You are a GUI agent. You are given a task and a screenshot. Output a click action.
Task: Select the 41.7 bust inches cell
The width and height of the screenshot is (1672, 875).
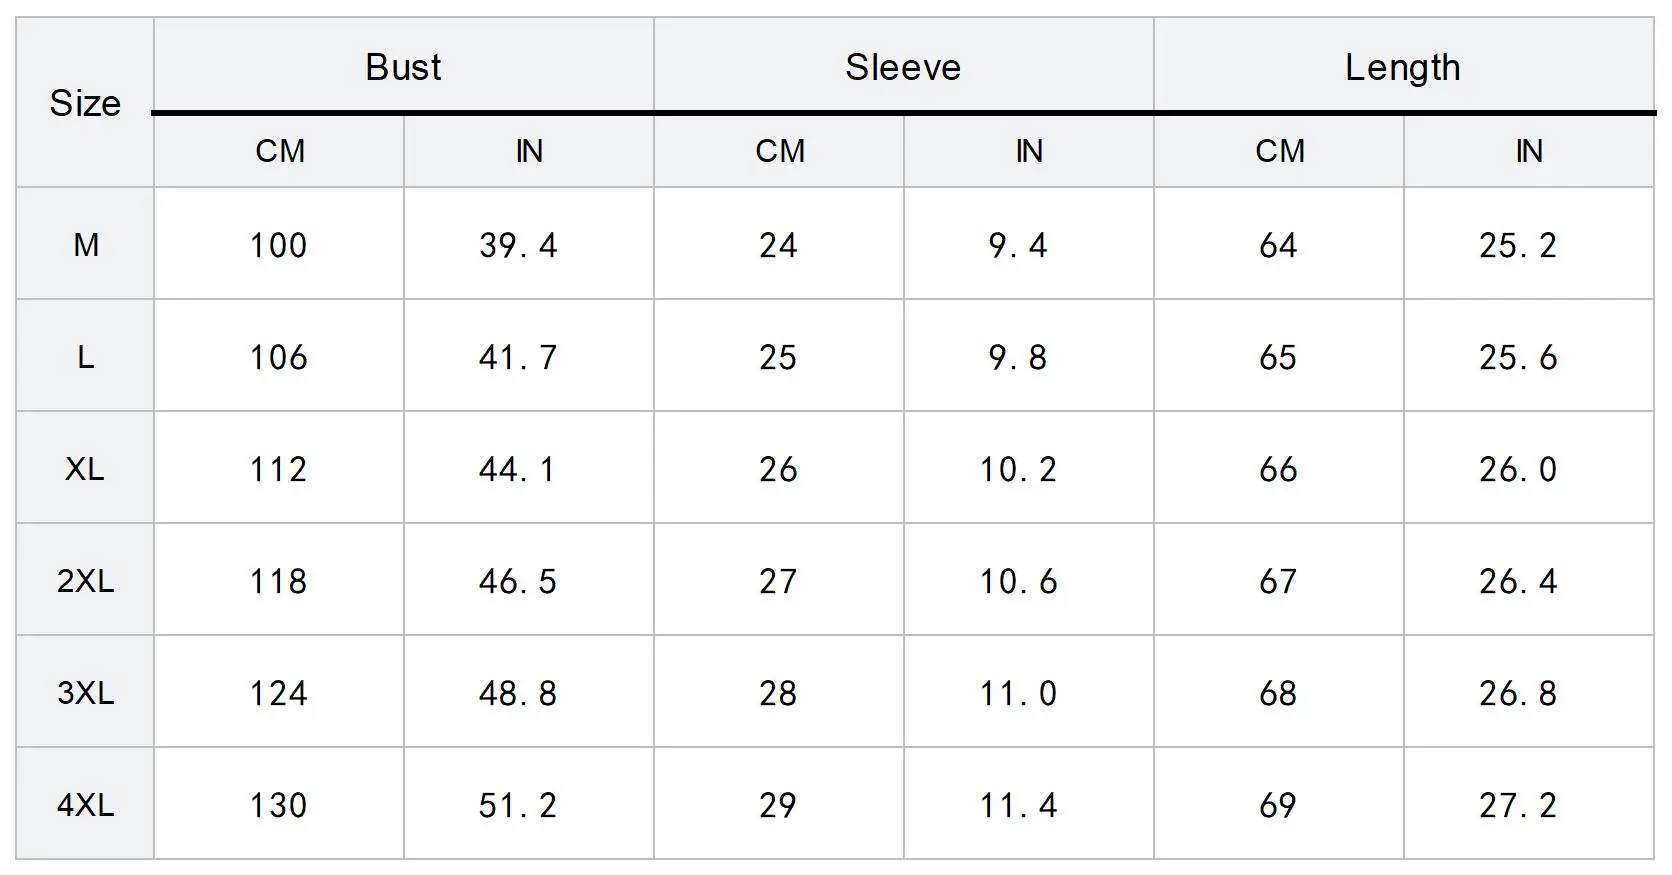[518, 357]
